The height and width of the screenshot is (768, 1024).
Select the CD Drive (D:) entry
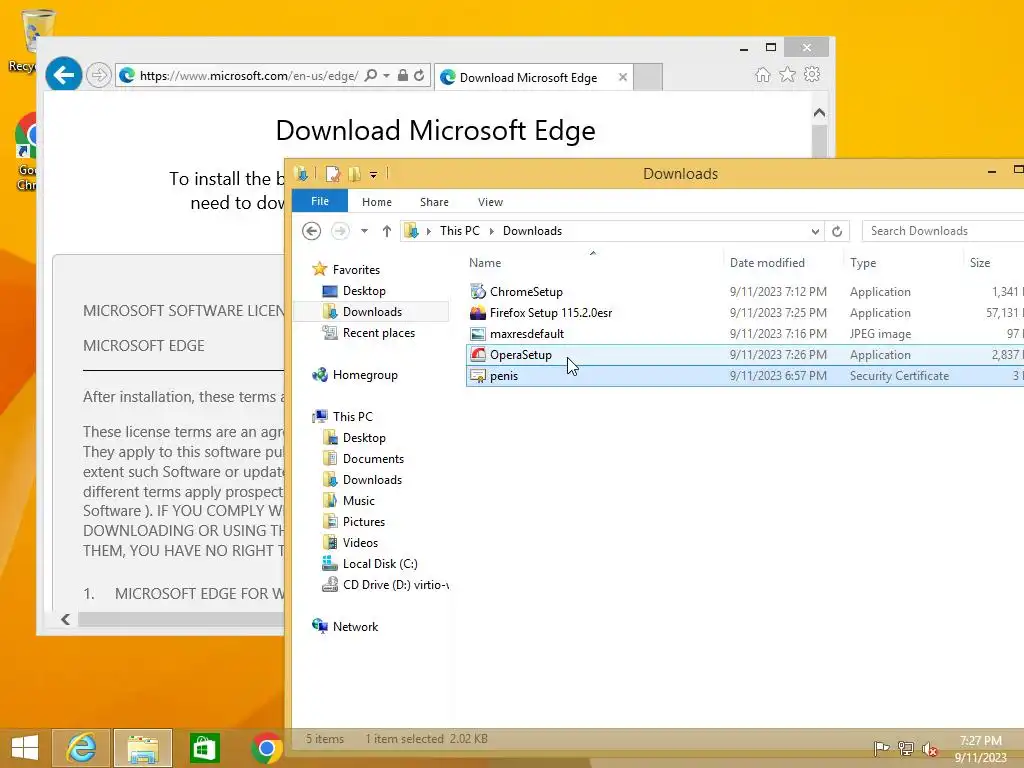[385, 584]
